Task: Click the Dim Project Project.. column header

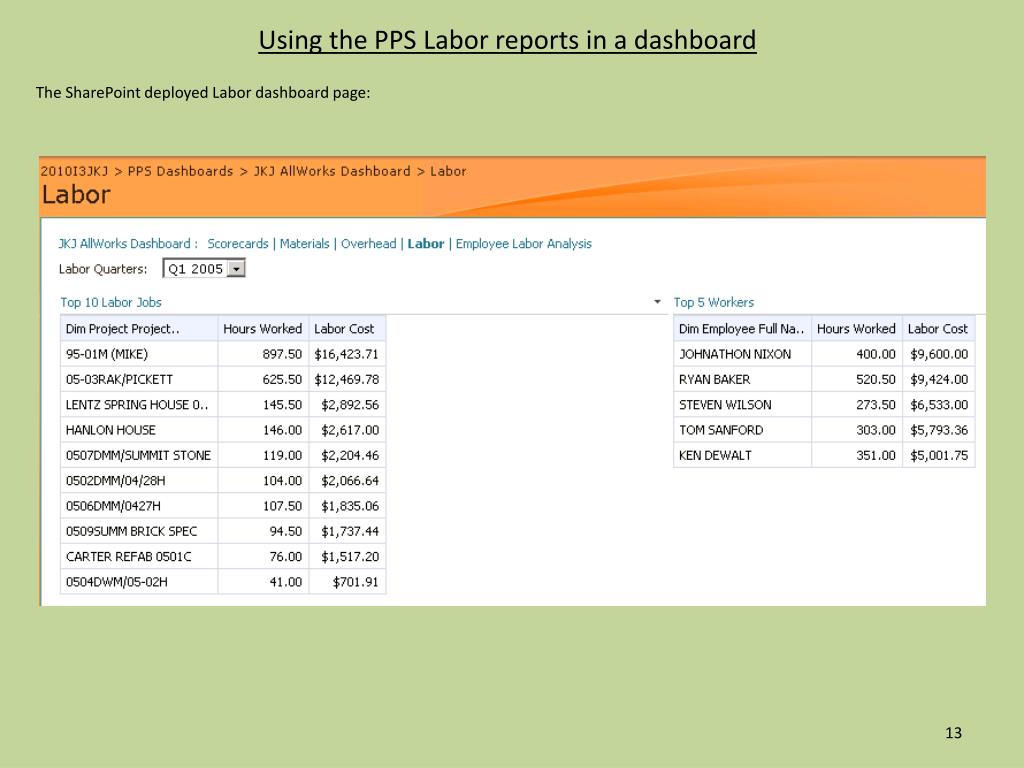Action: [x=139, y=328]
